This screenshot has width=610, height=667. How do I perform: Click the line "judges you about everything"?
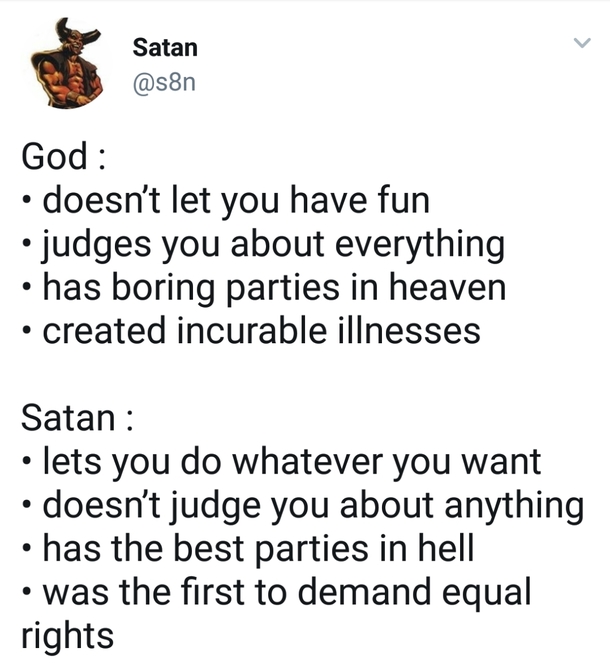click(273, 245)
